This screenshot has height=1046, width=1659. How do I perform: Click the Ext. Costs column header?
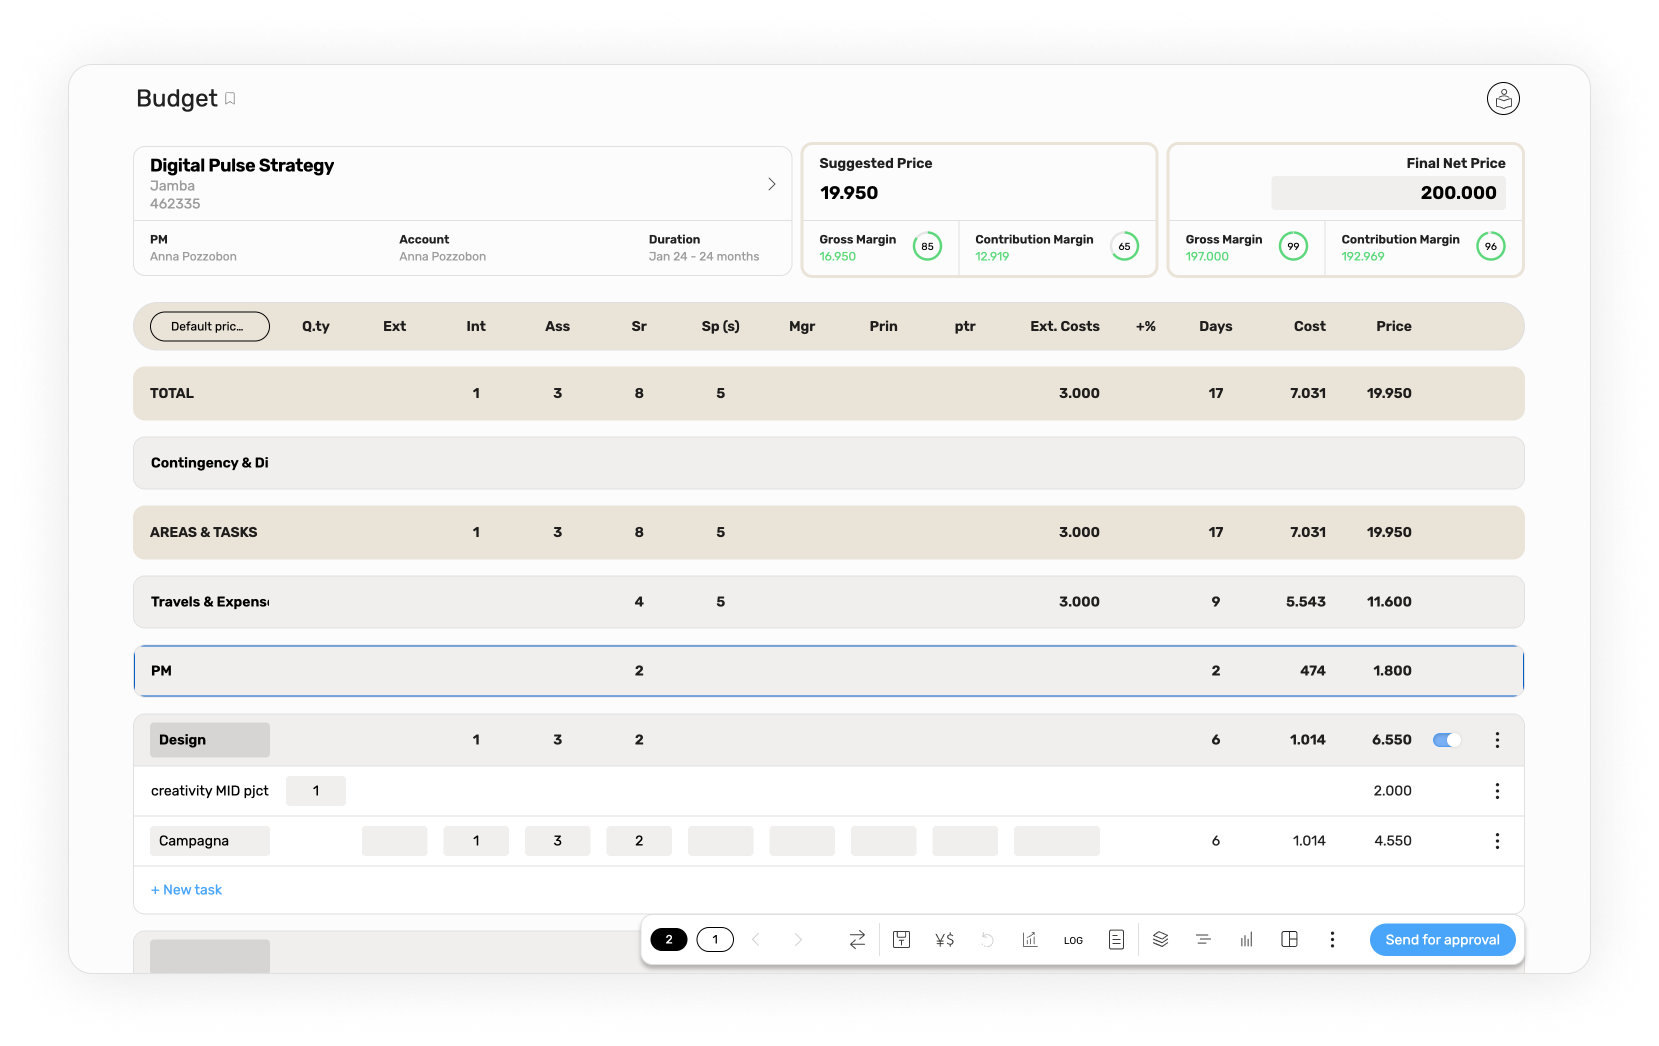point(1065,326)
